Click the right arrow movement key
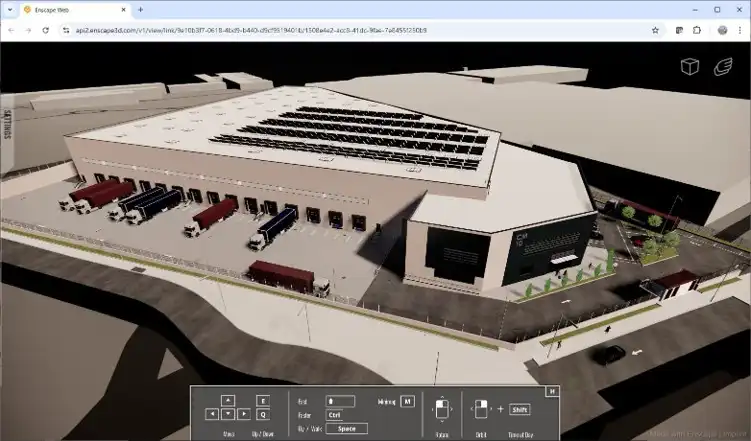This screenshot has height=441, width=751. 244,414
